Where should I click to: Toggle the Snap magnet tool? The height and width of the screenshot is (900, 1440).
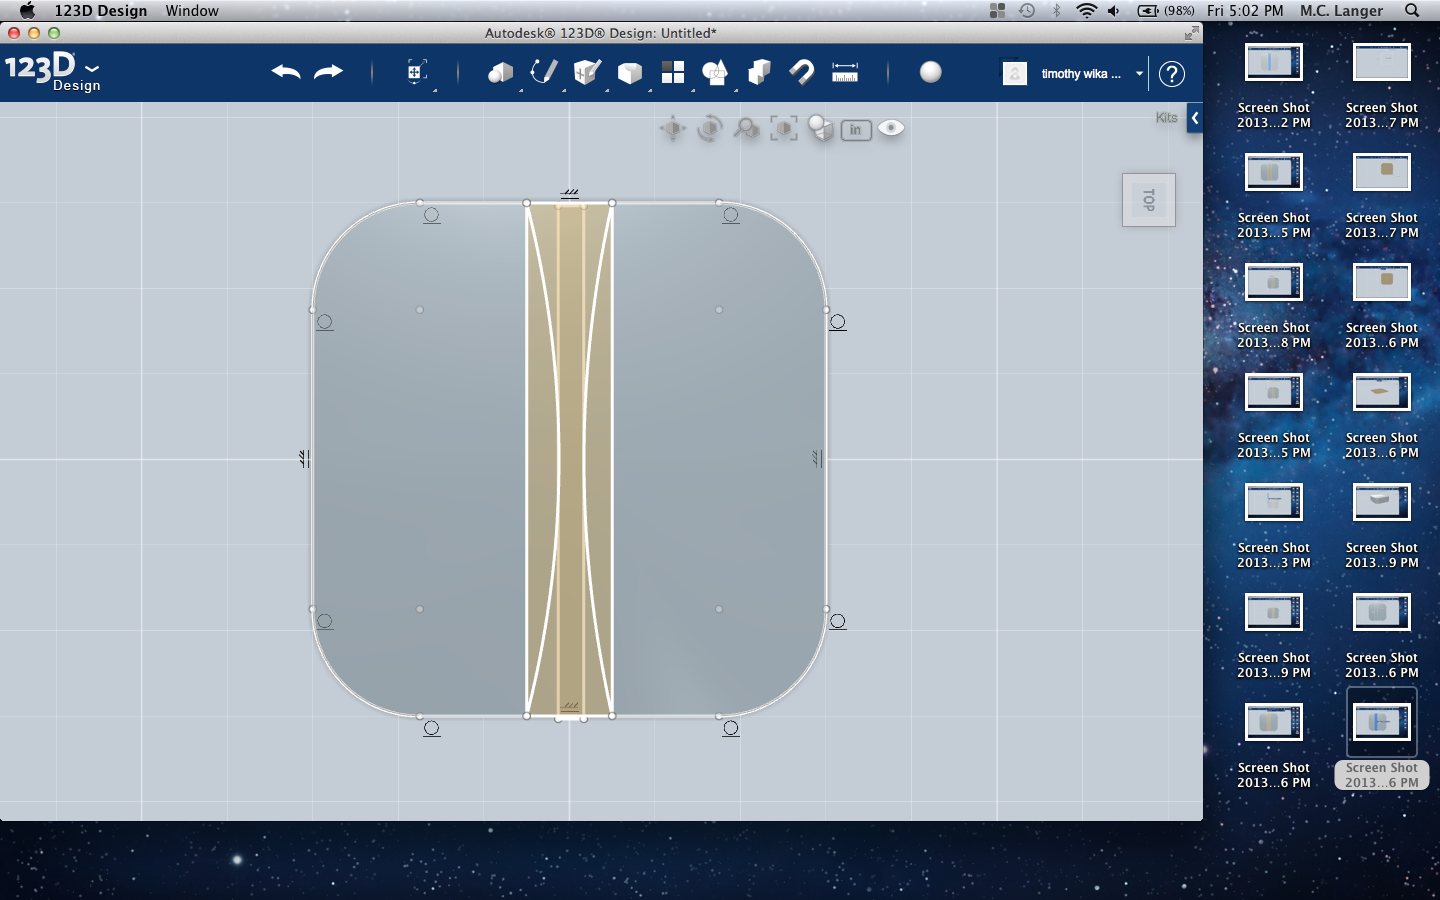(801, 72)
